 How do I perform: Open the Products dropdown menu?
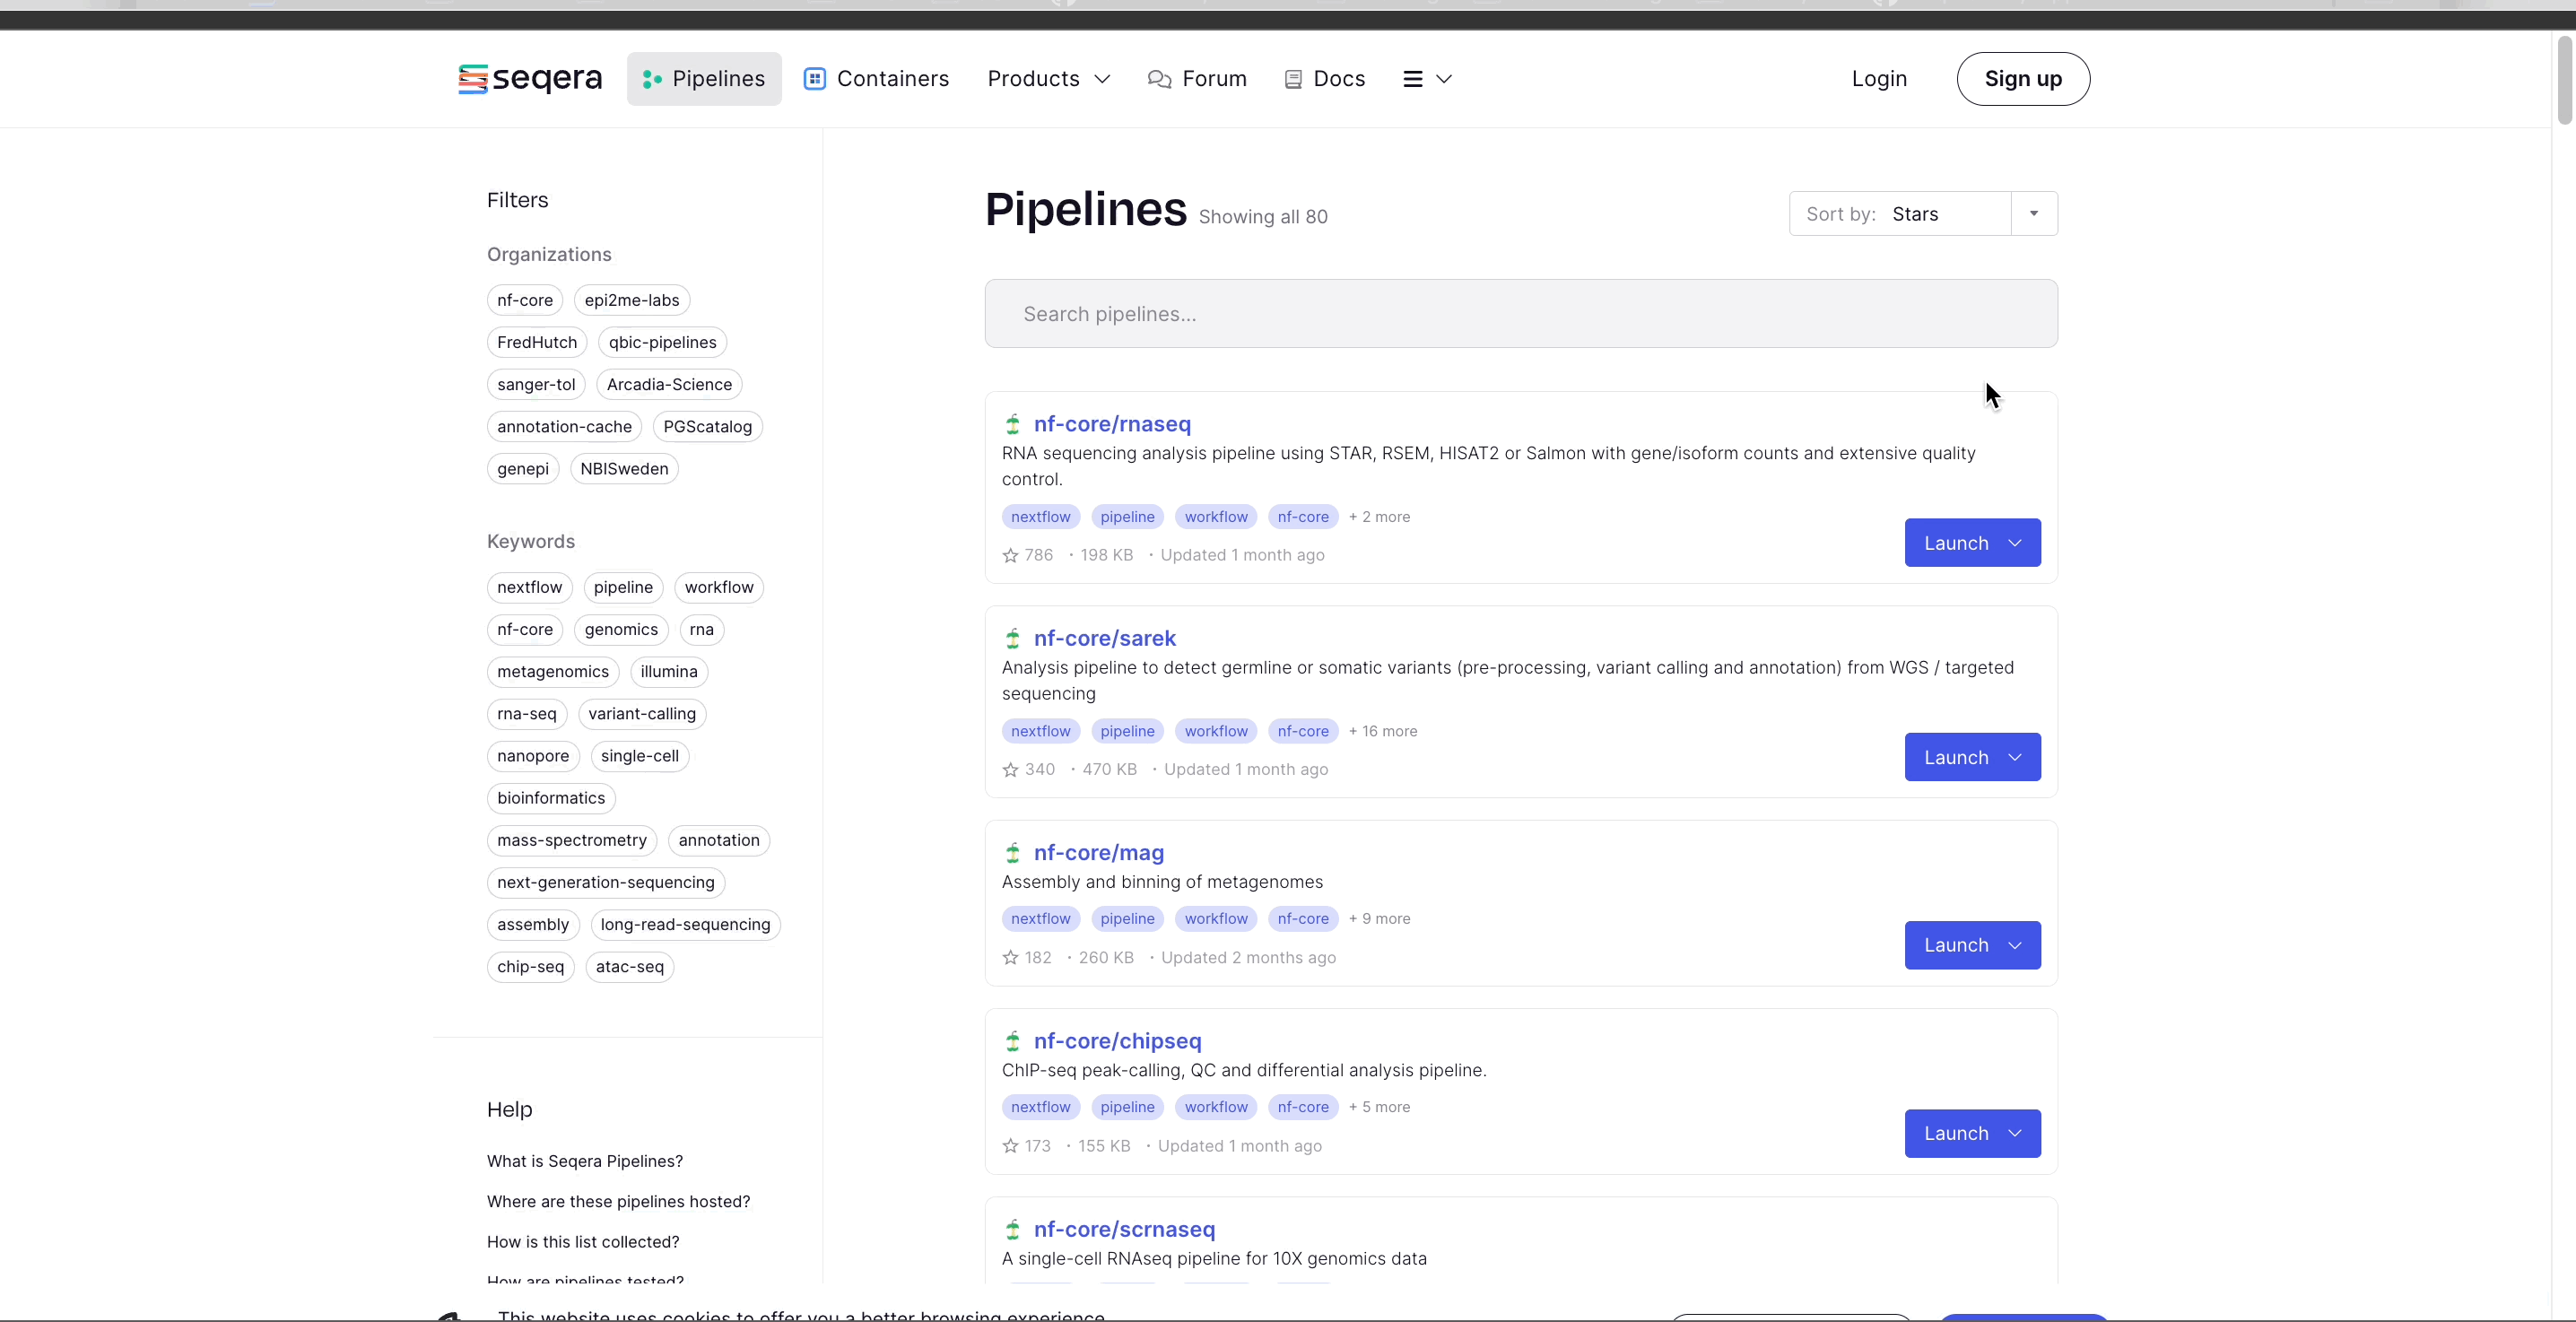click(1048, 79)
